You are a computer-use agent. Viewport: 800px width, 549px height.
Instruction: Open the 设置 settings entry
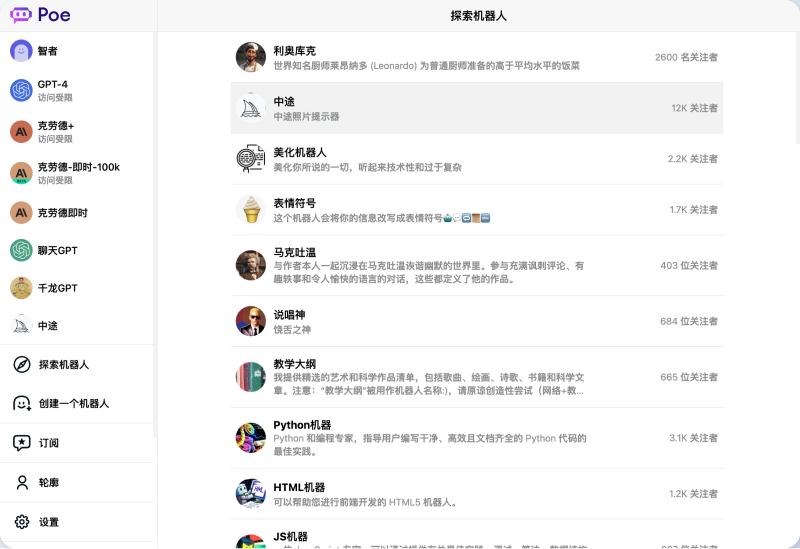click(77, 521)
